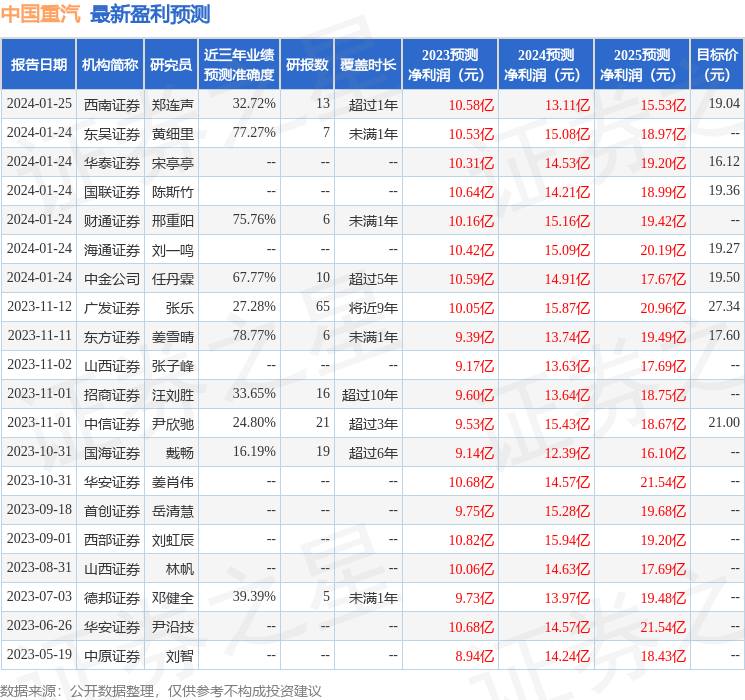The image size is (745, 700).
Task: Select 中金公司 institution cell
Action: tap(112, 279)
